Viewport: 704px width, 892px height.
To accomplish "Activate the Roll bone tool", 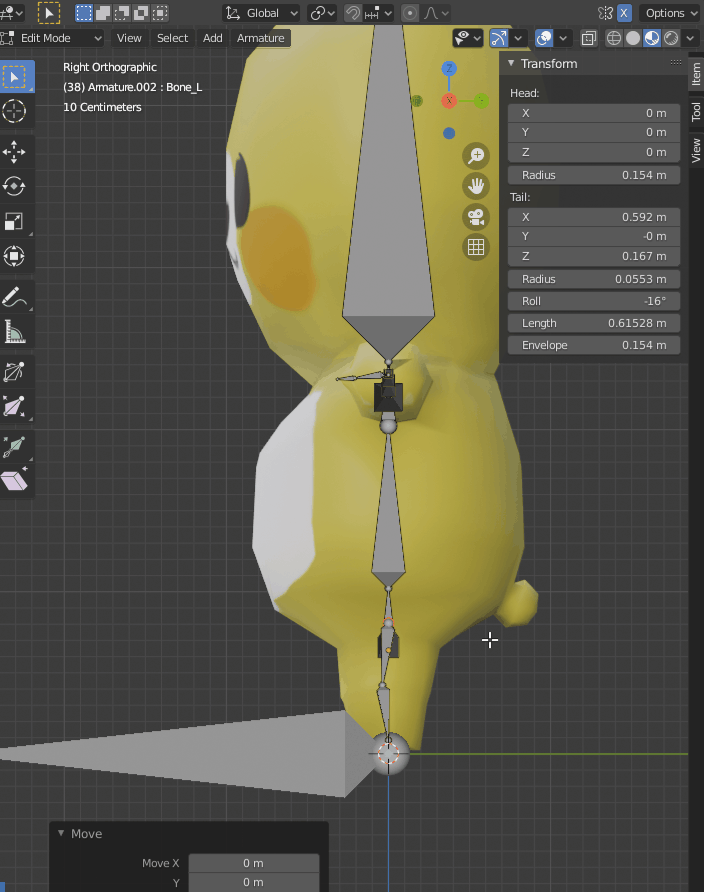I will click(14, 372).
